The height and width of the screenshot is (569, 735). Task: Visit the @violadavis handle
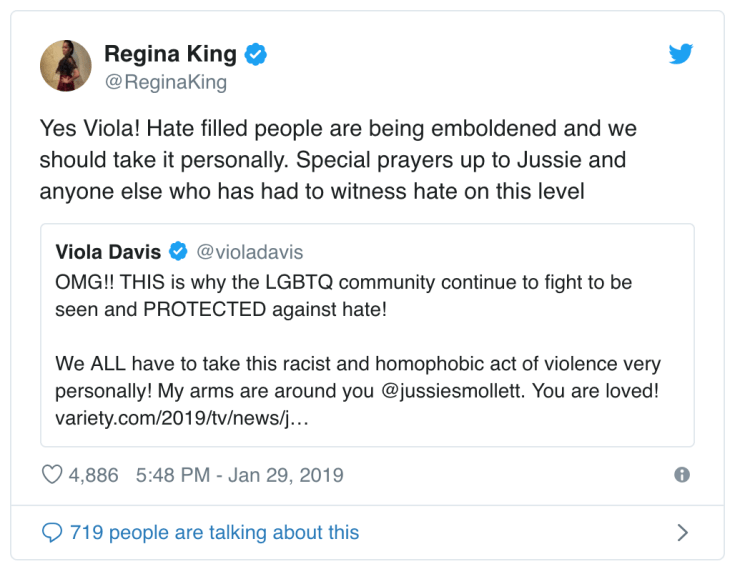coord(250,251)
